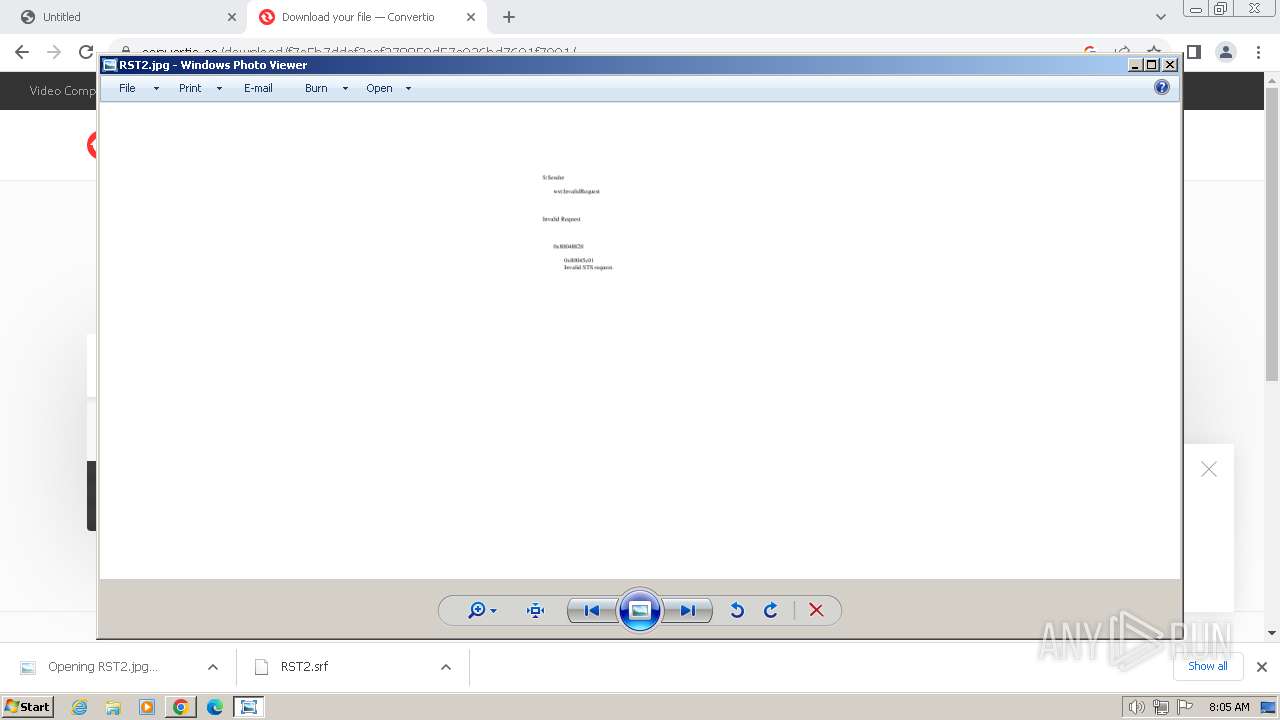The image size is (1280, 720).
Task: Open File Explorer from the taskbar
Action: [x=113, y=707]
